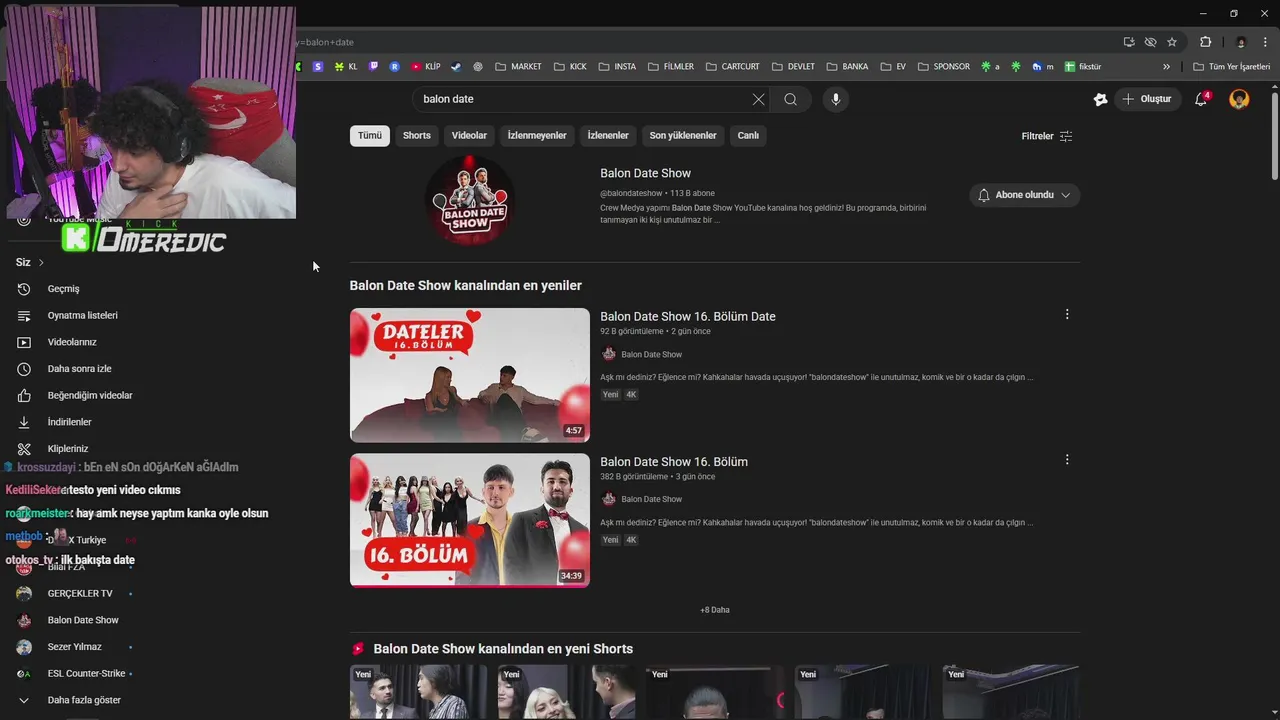Open the three-dot menu for the 34:39 video
Image resolution: width=1280 pixels, height=720 pixels.
click(x=1067, y=460)
